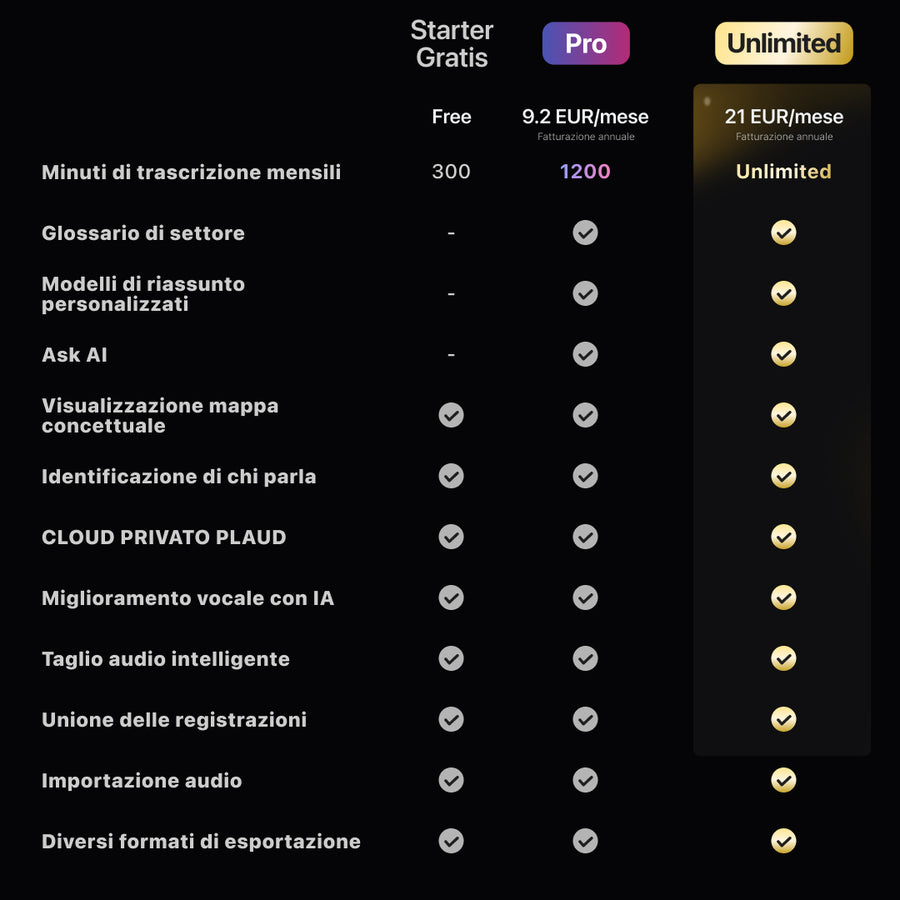Select the Starter Gratis plan heading

(x=452, y=44)
